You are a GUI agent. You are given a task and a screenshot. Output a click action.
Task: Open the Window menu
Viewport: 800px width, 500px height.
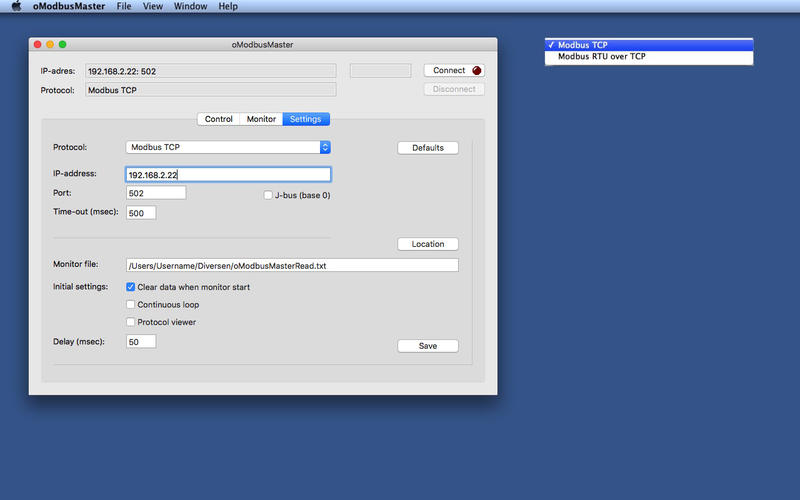pos(190,6)
